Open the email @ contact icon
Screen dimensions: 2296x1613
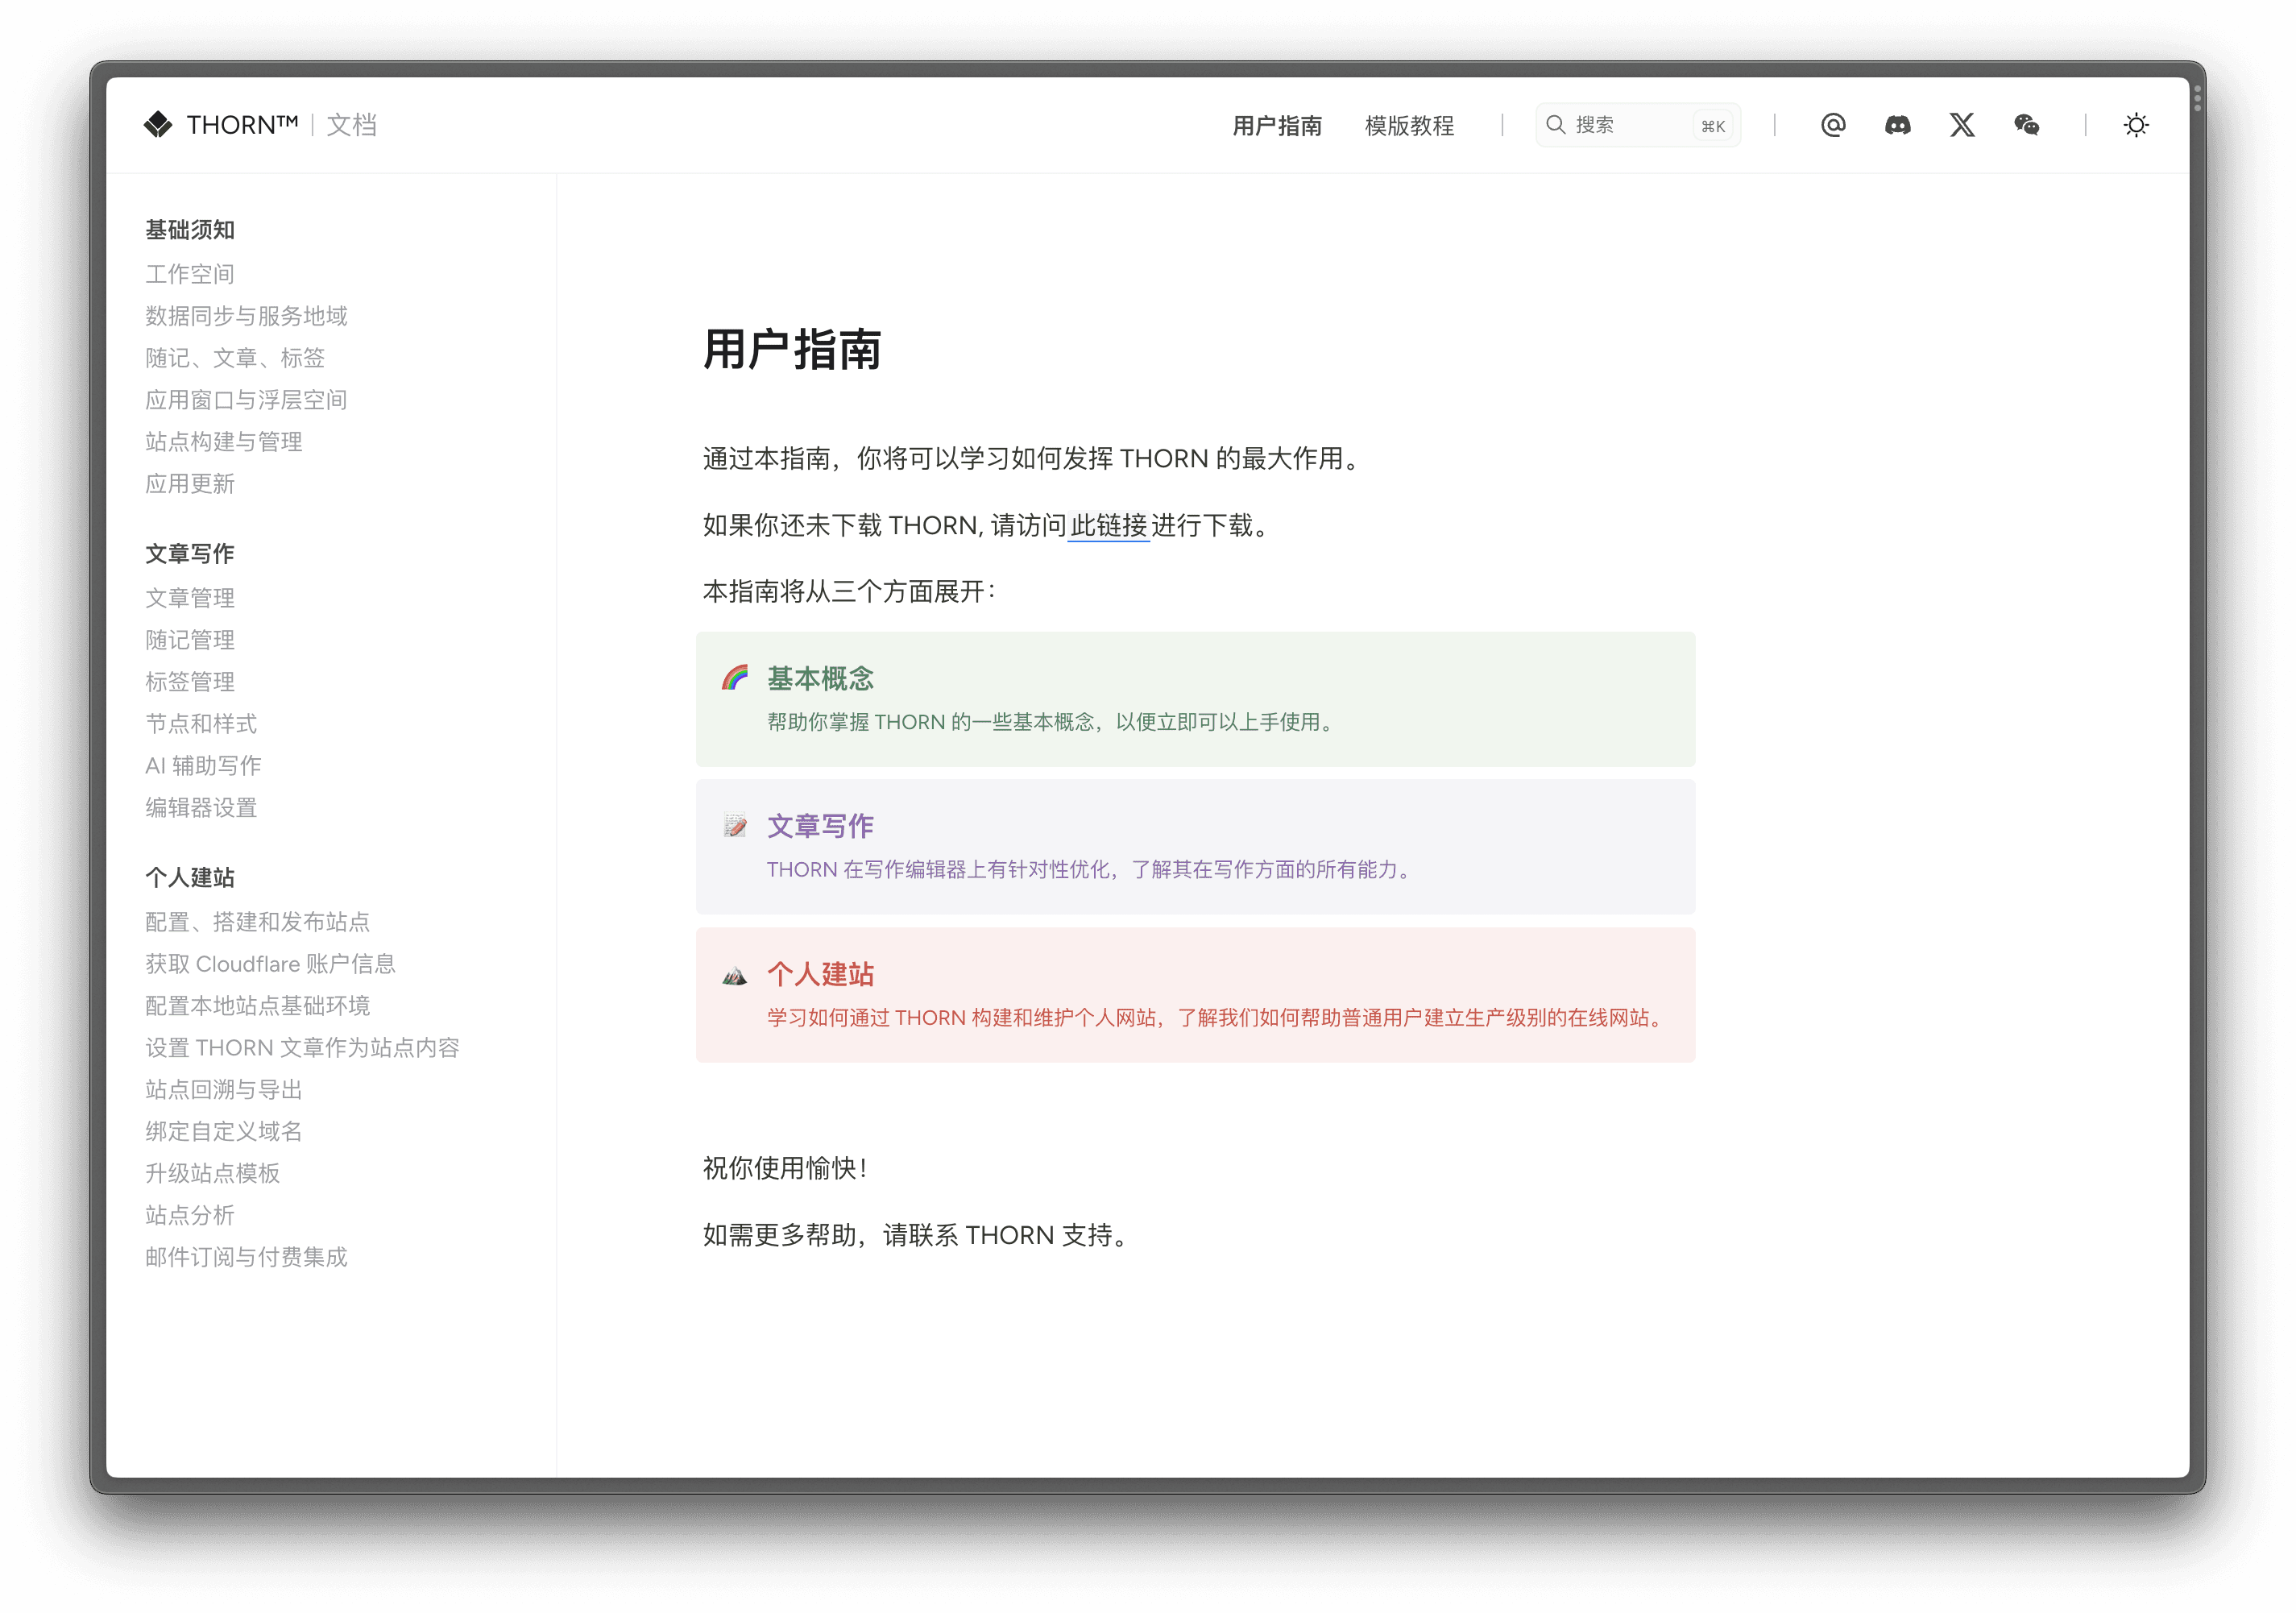(1833, 125)
